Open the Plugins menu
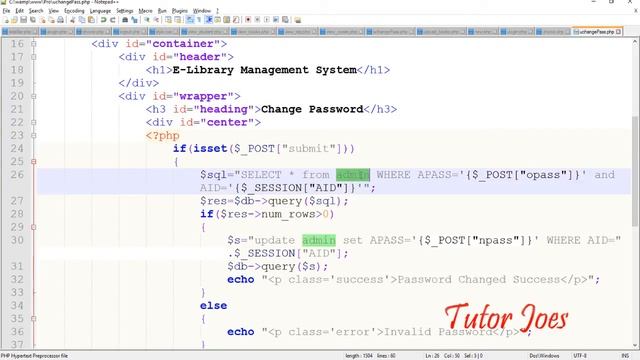The image size is (640, 360). click(x=180, y=11)
